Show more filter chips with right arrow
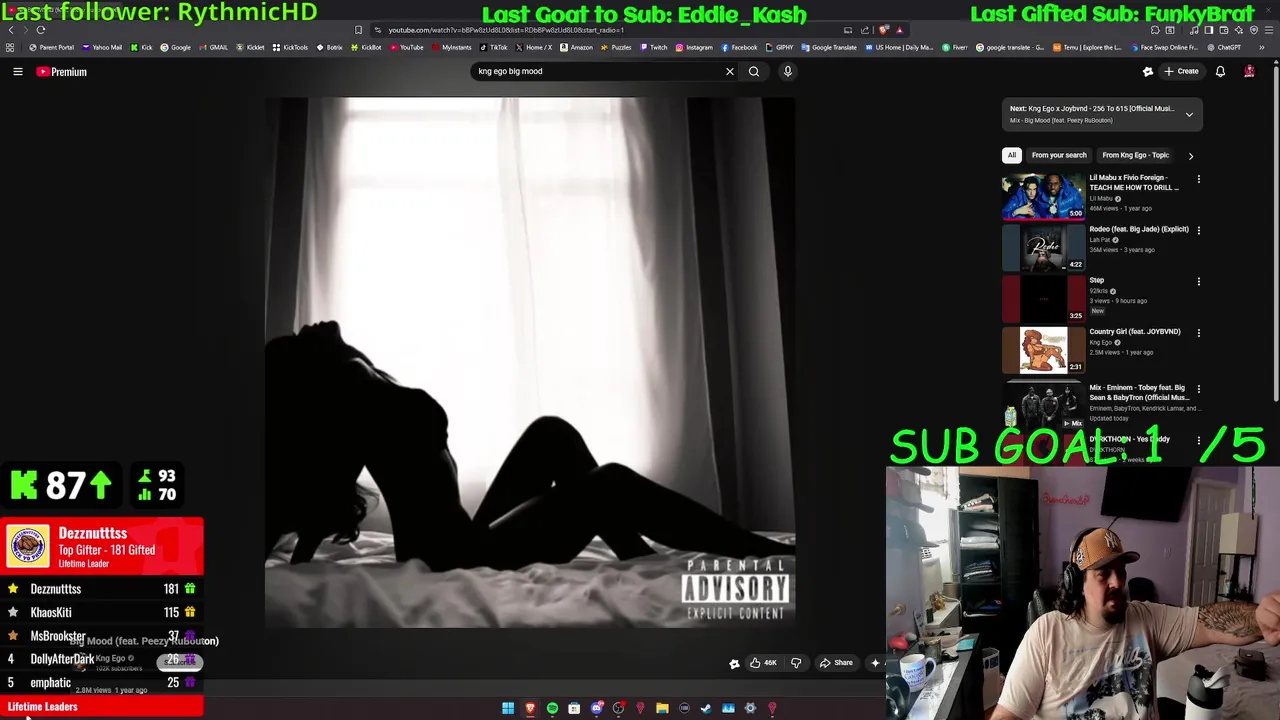 pos(1190,156)
